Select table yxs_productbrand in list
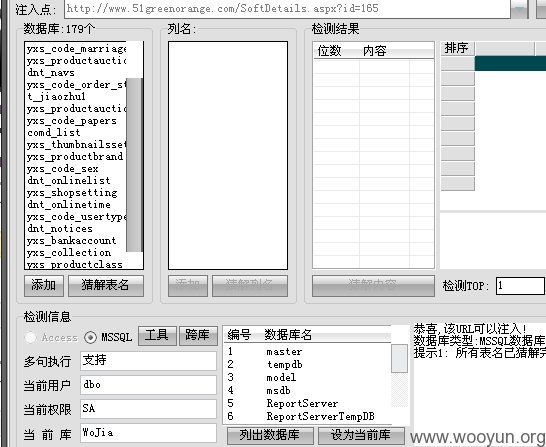546x447 pixels. (x=75, y=157)
